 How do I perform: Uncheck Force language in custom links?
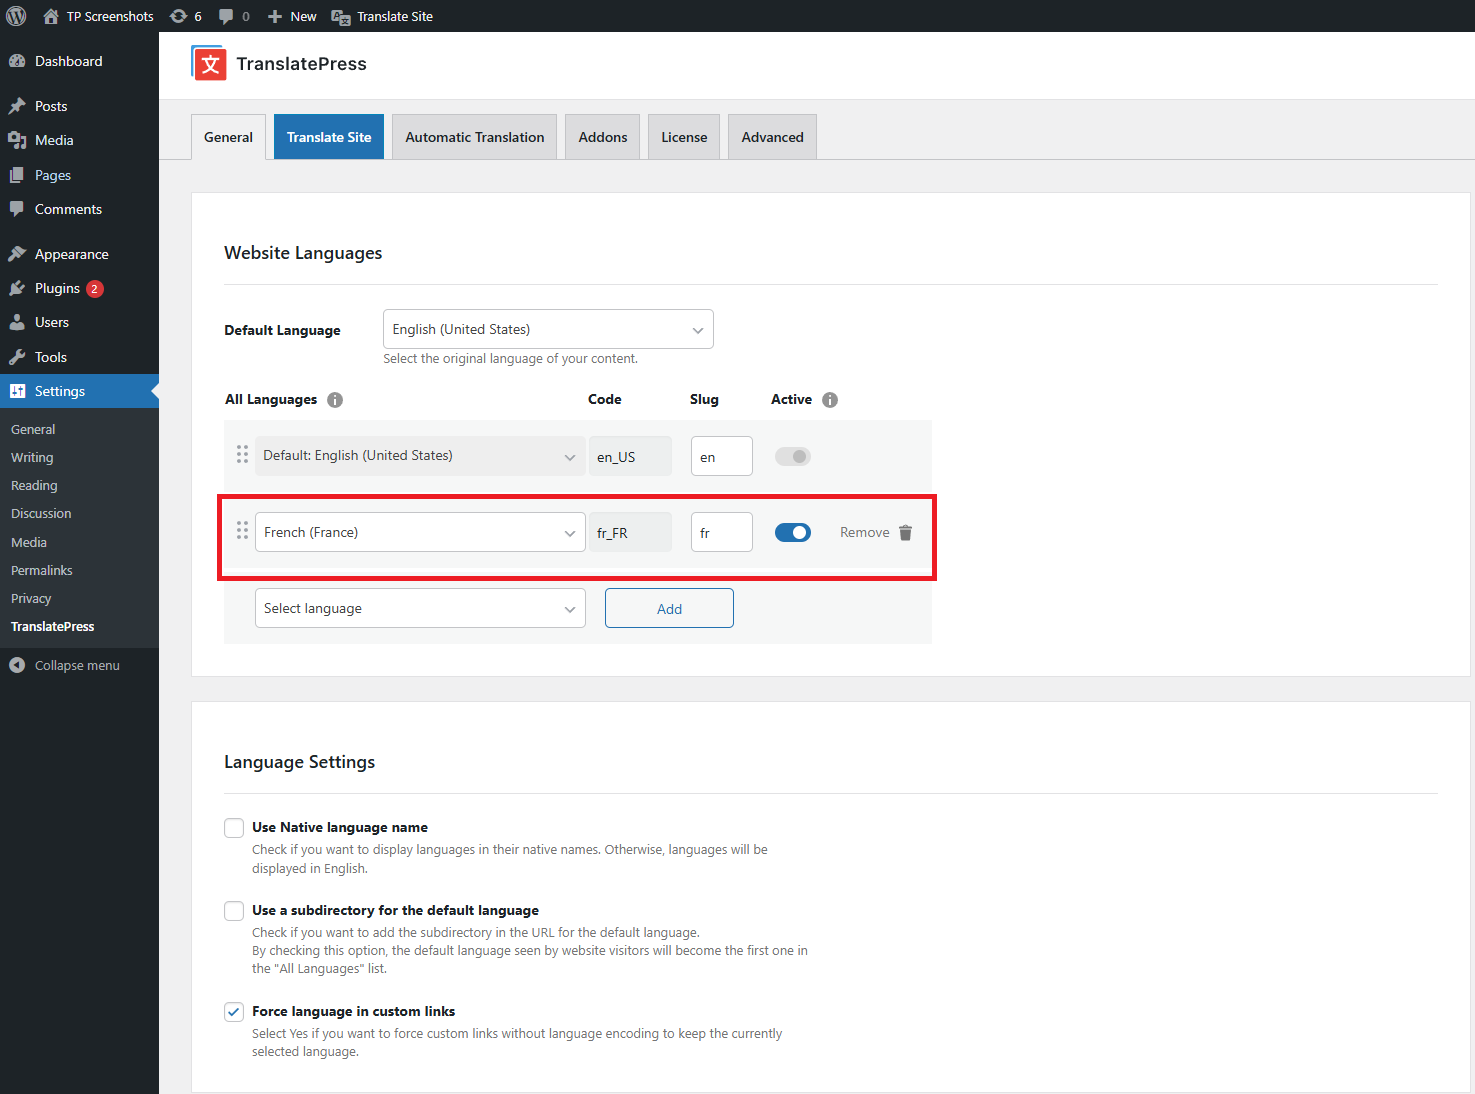tap(234, 1012)
